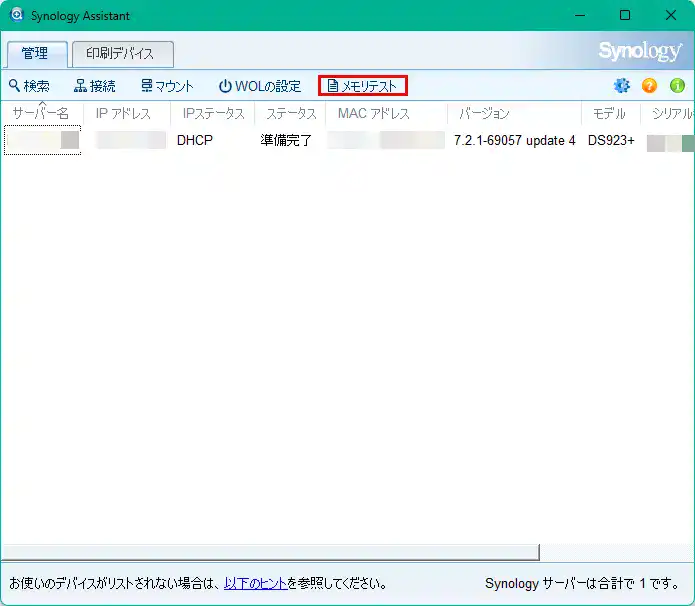
Task: Click the 検索 search toolbar icon
Action: [x=15, y=86]
